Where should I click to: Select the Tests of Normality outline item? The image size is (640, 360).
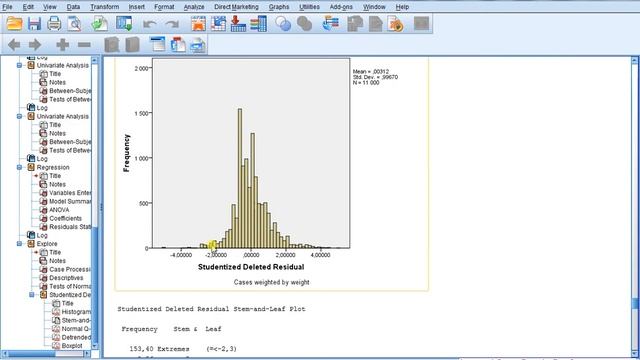[70, 286]
